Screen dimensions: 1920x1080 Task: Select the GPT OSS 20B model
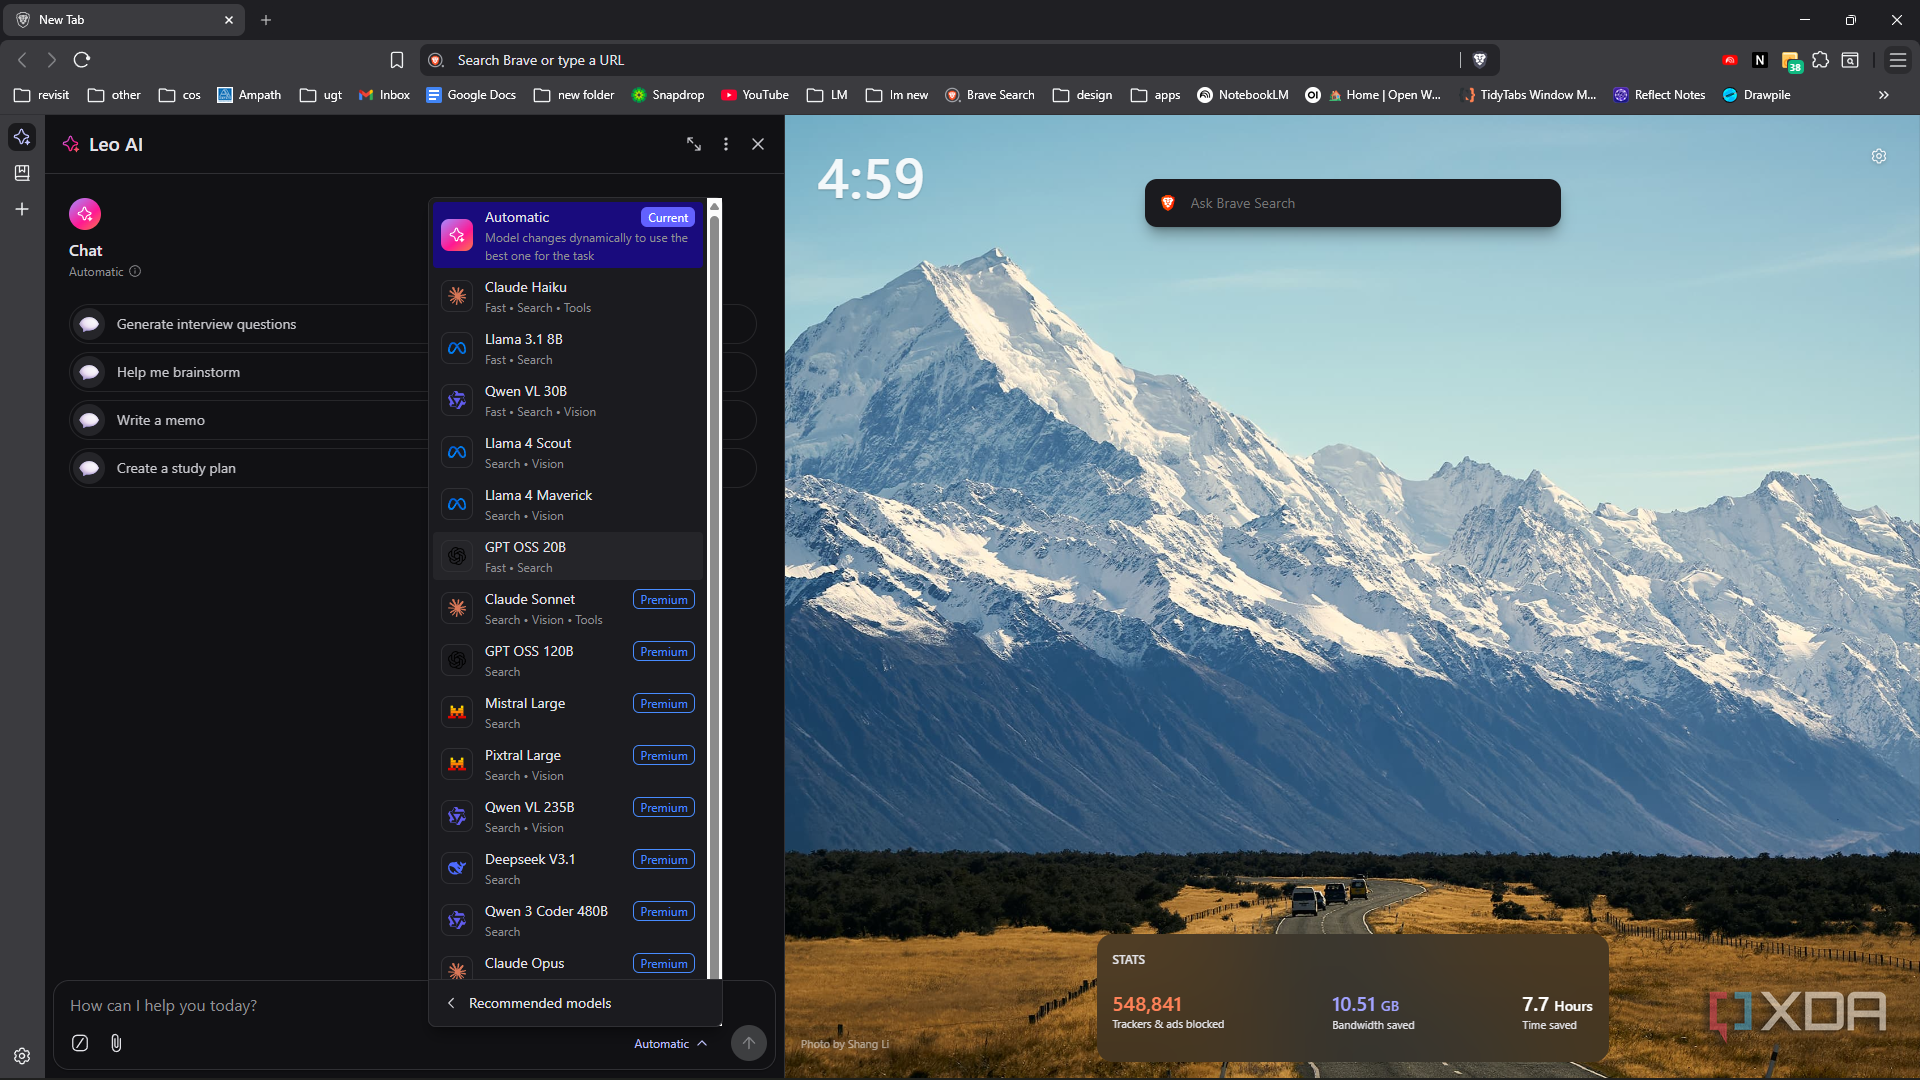[568, 556]
